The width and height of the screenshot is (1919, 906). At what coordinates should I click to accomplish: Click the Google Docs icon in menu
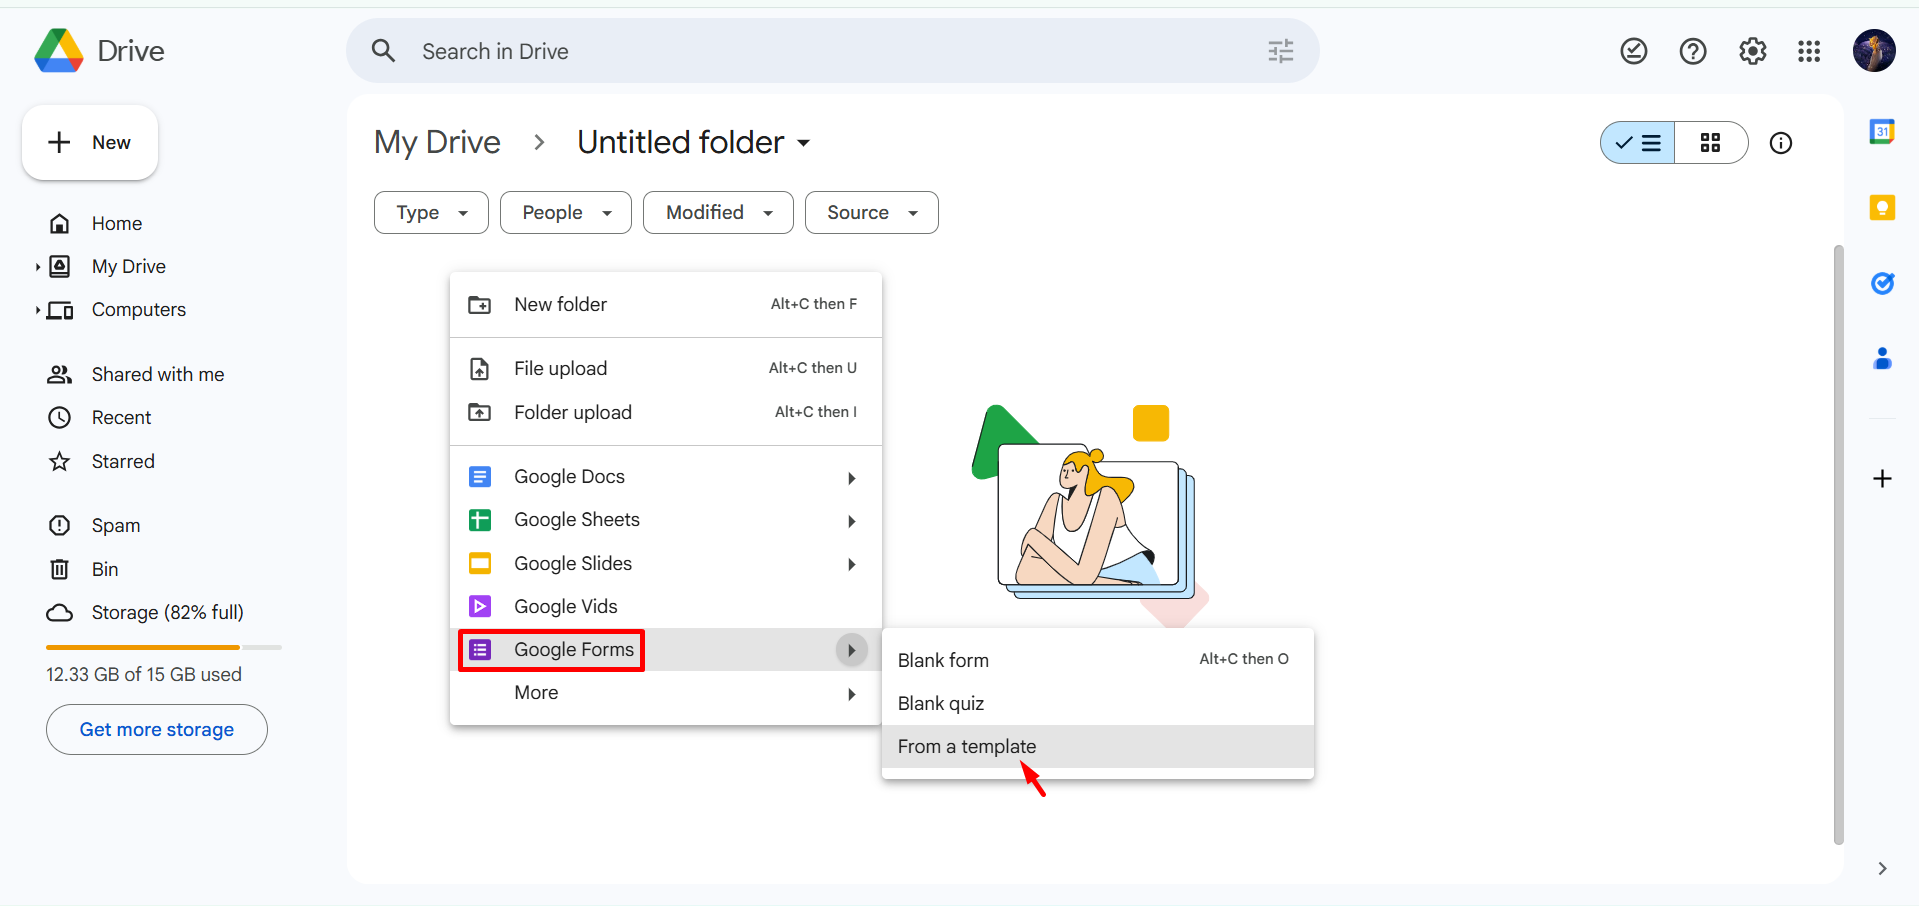pos(480,477)
